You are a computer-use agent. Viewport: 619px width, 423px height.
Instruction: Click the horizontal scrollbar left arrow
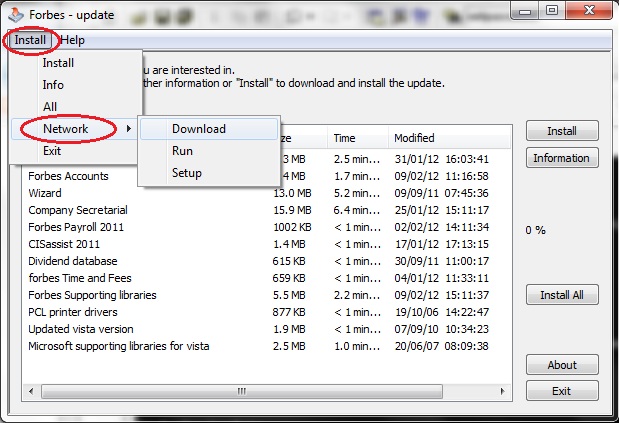pyautogui.click(x=31, y=391)
